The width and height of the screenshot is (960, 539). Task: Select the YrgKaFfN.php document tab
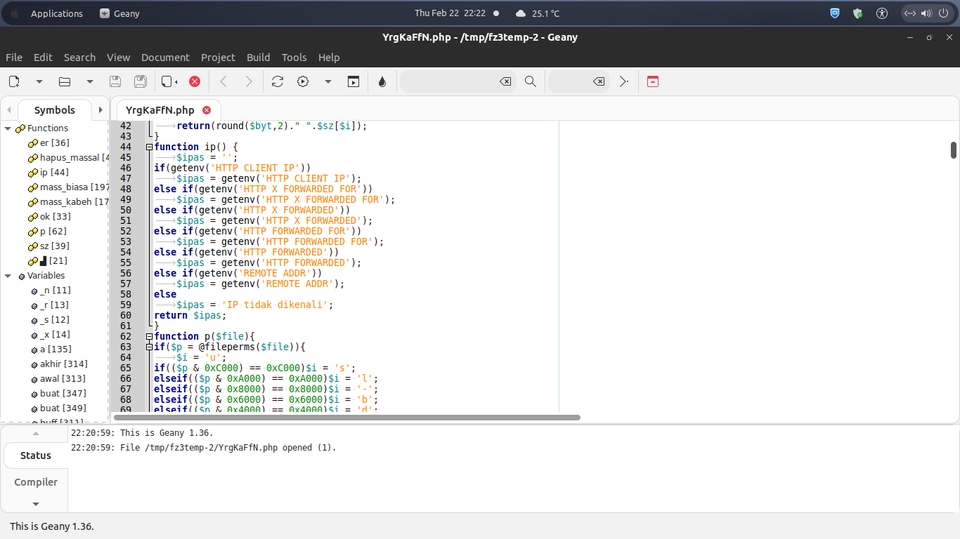[x=160, y=110]
